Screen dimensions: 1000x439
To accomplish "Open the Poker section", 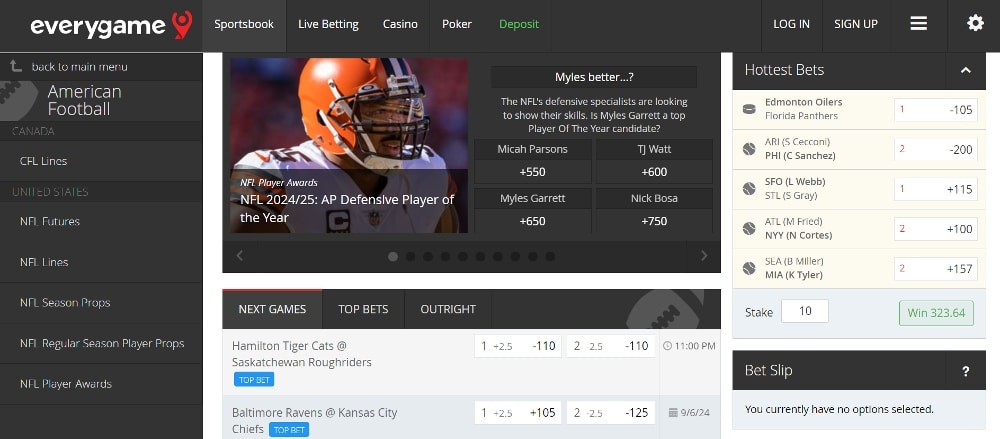I will (457, 24).
